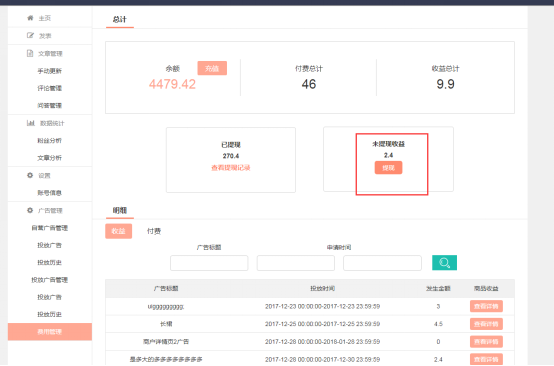The image size is (554, 366).
Task: Click the 发生金额 column header
Action: pos(438,289)
